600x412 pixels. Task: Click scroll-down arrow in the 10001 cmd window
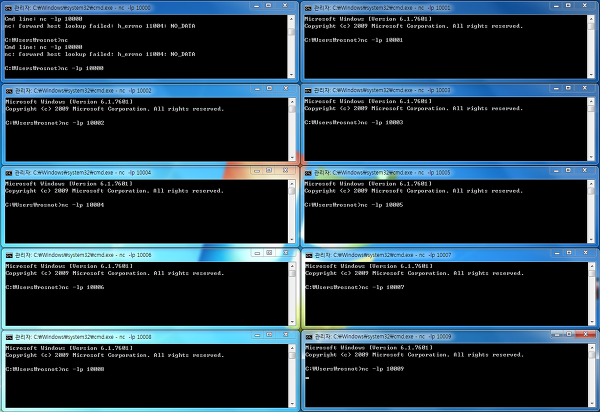click(591, 75)
